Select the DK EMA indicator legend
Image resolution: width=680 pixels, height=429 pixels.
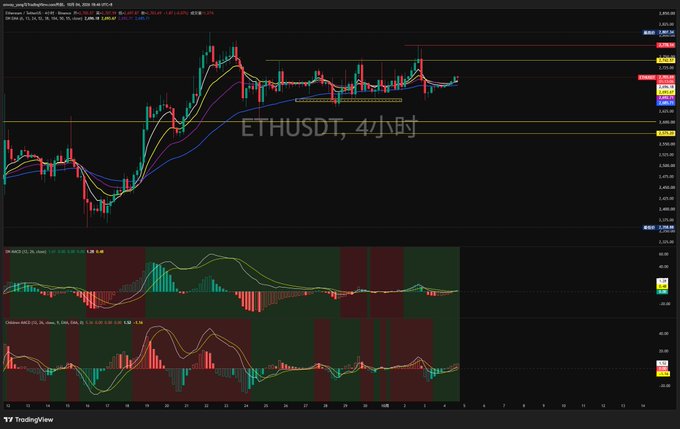click(43, 19)
